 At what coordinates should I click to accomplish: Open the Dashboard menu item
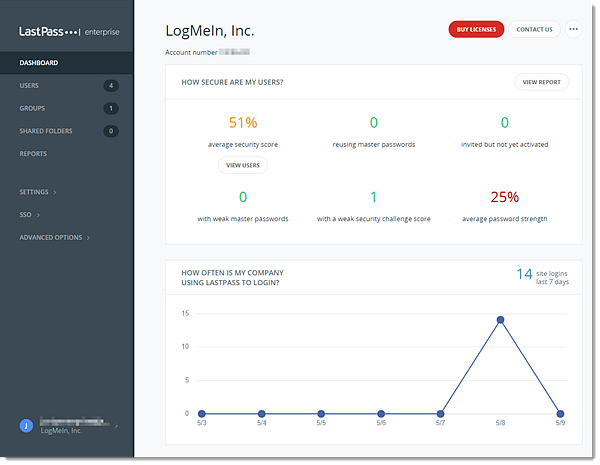click(x=67, y=63)
